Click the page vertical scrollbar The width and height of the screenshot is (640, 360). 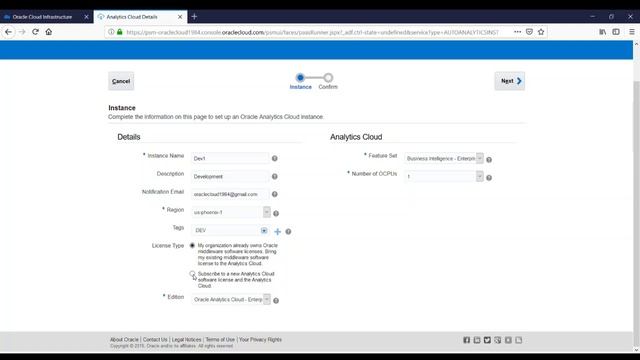pos(636,196)
